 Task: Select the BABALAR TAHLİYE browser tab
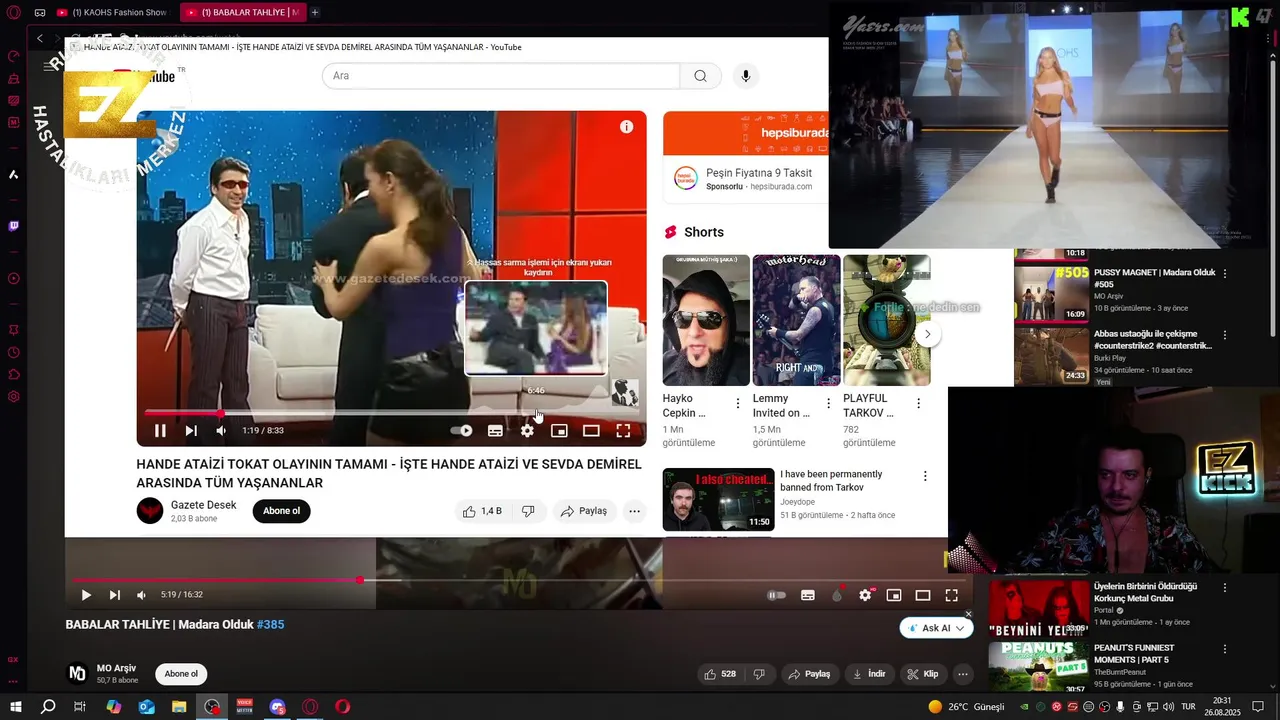tap(242, 13)
